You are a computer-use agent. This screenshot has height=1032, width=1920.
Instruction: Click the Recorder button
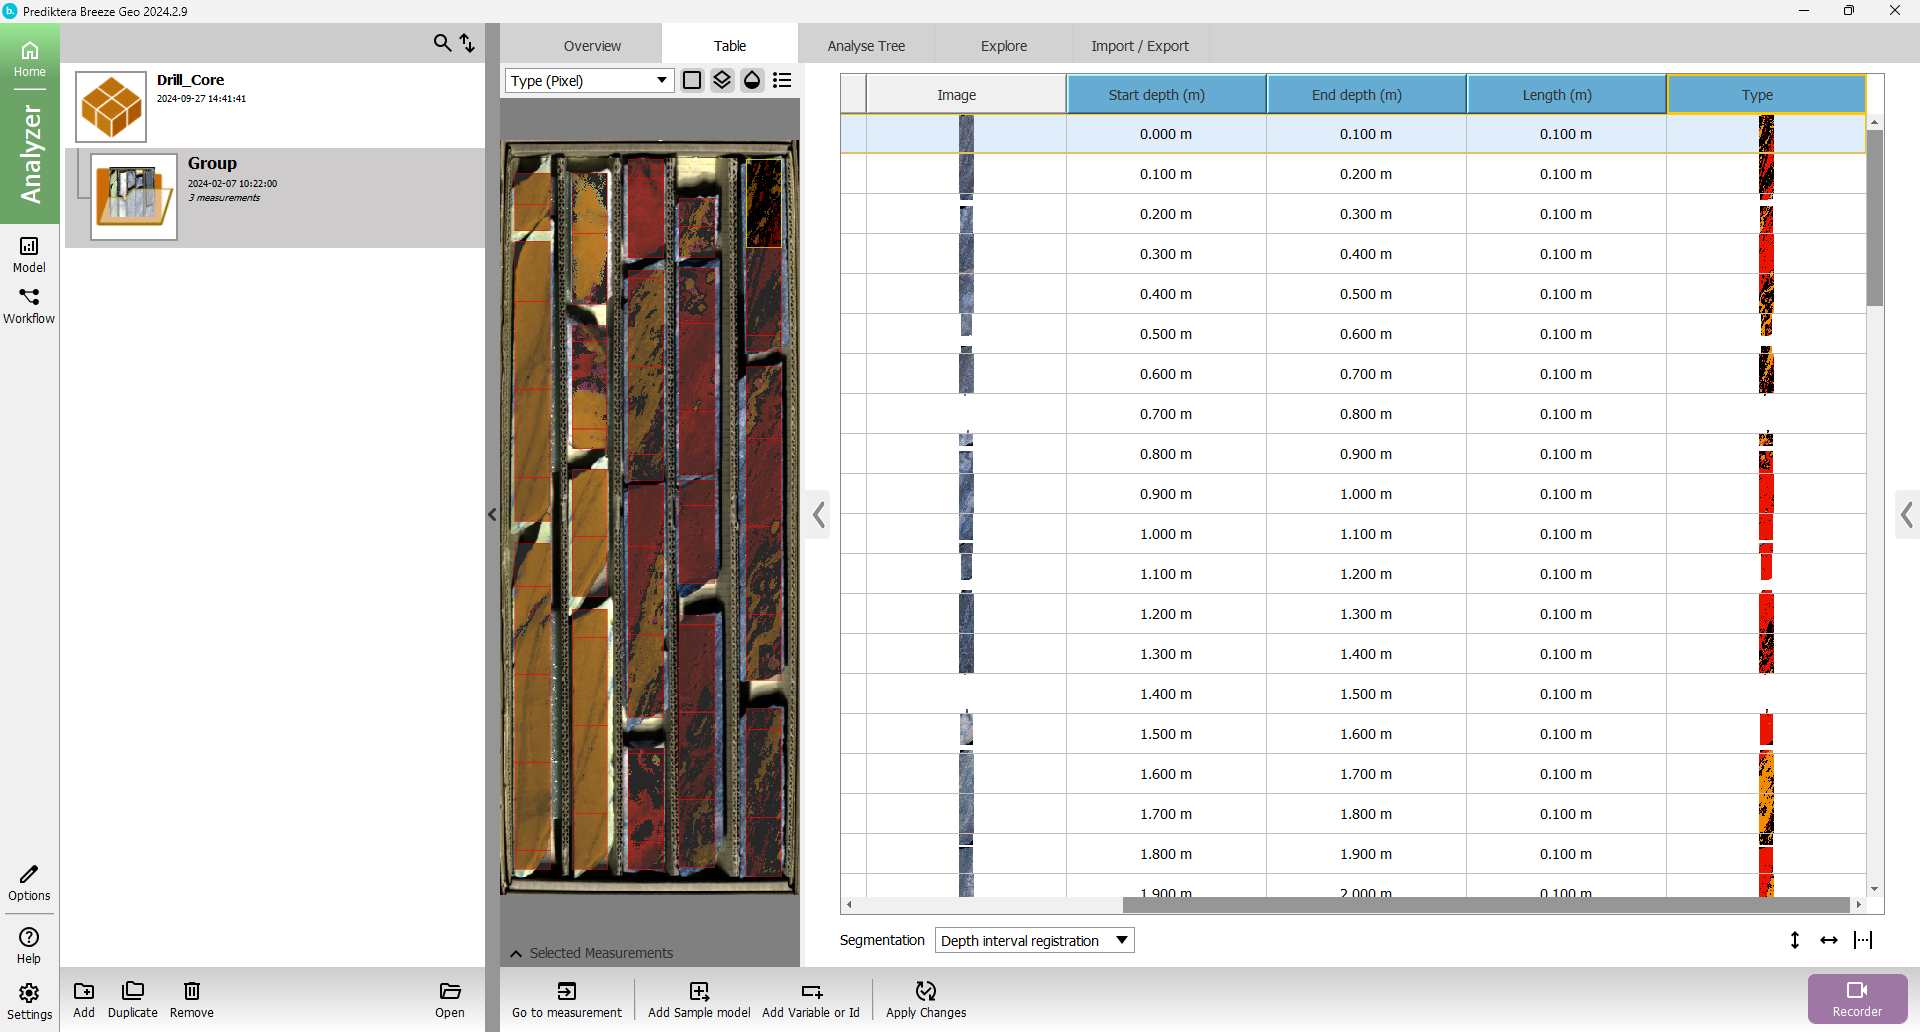(x=1856, y=998)
